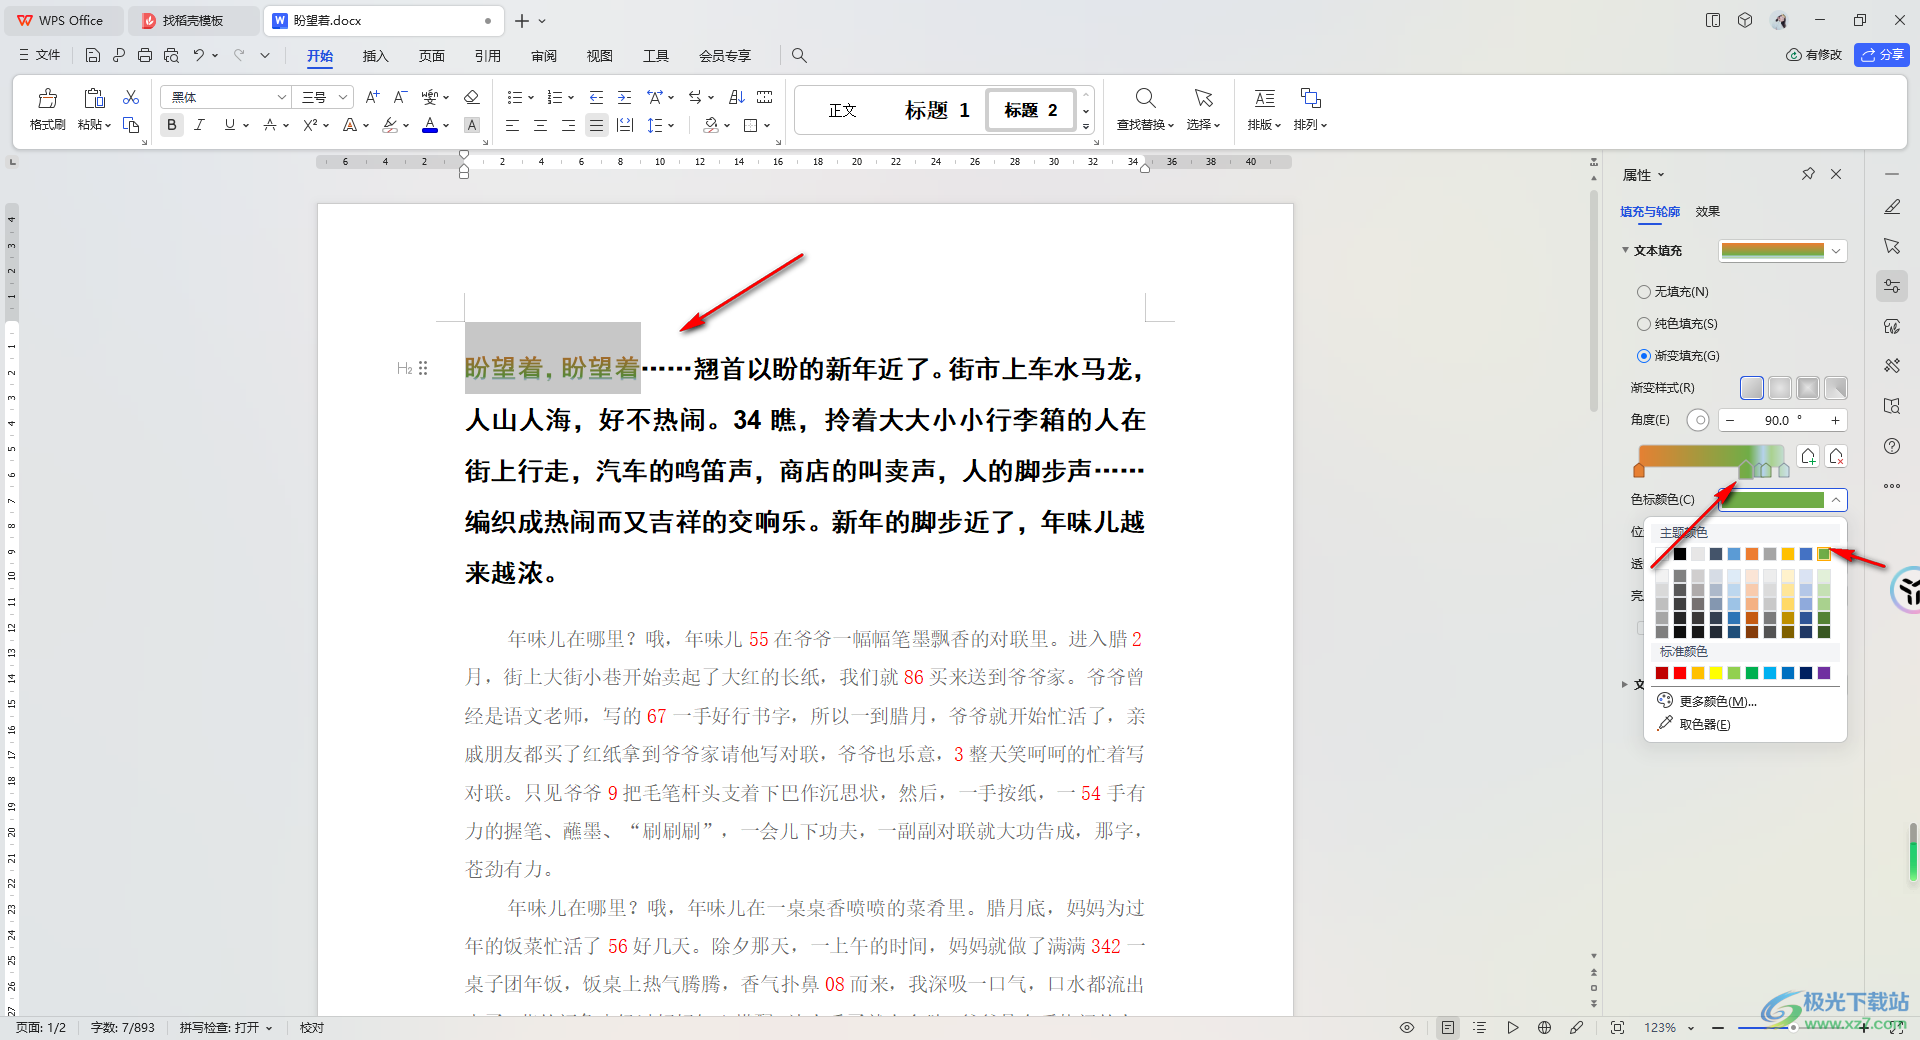Screen dimensions: 1920x1040
Task: Click the read mode eye icon in status bar
Action: pos(1407,1027)
